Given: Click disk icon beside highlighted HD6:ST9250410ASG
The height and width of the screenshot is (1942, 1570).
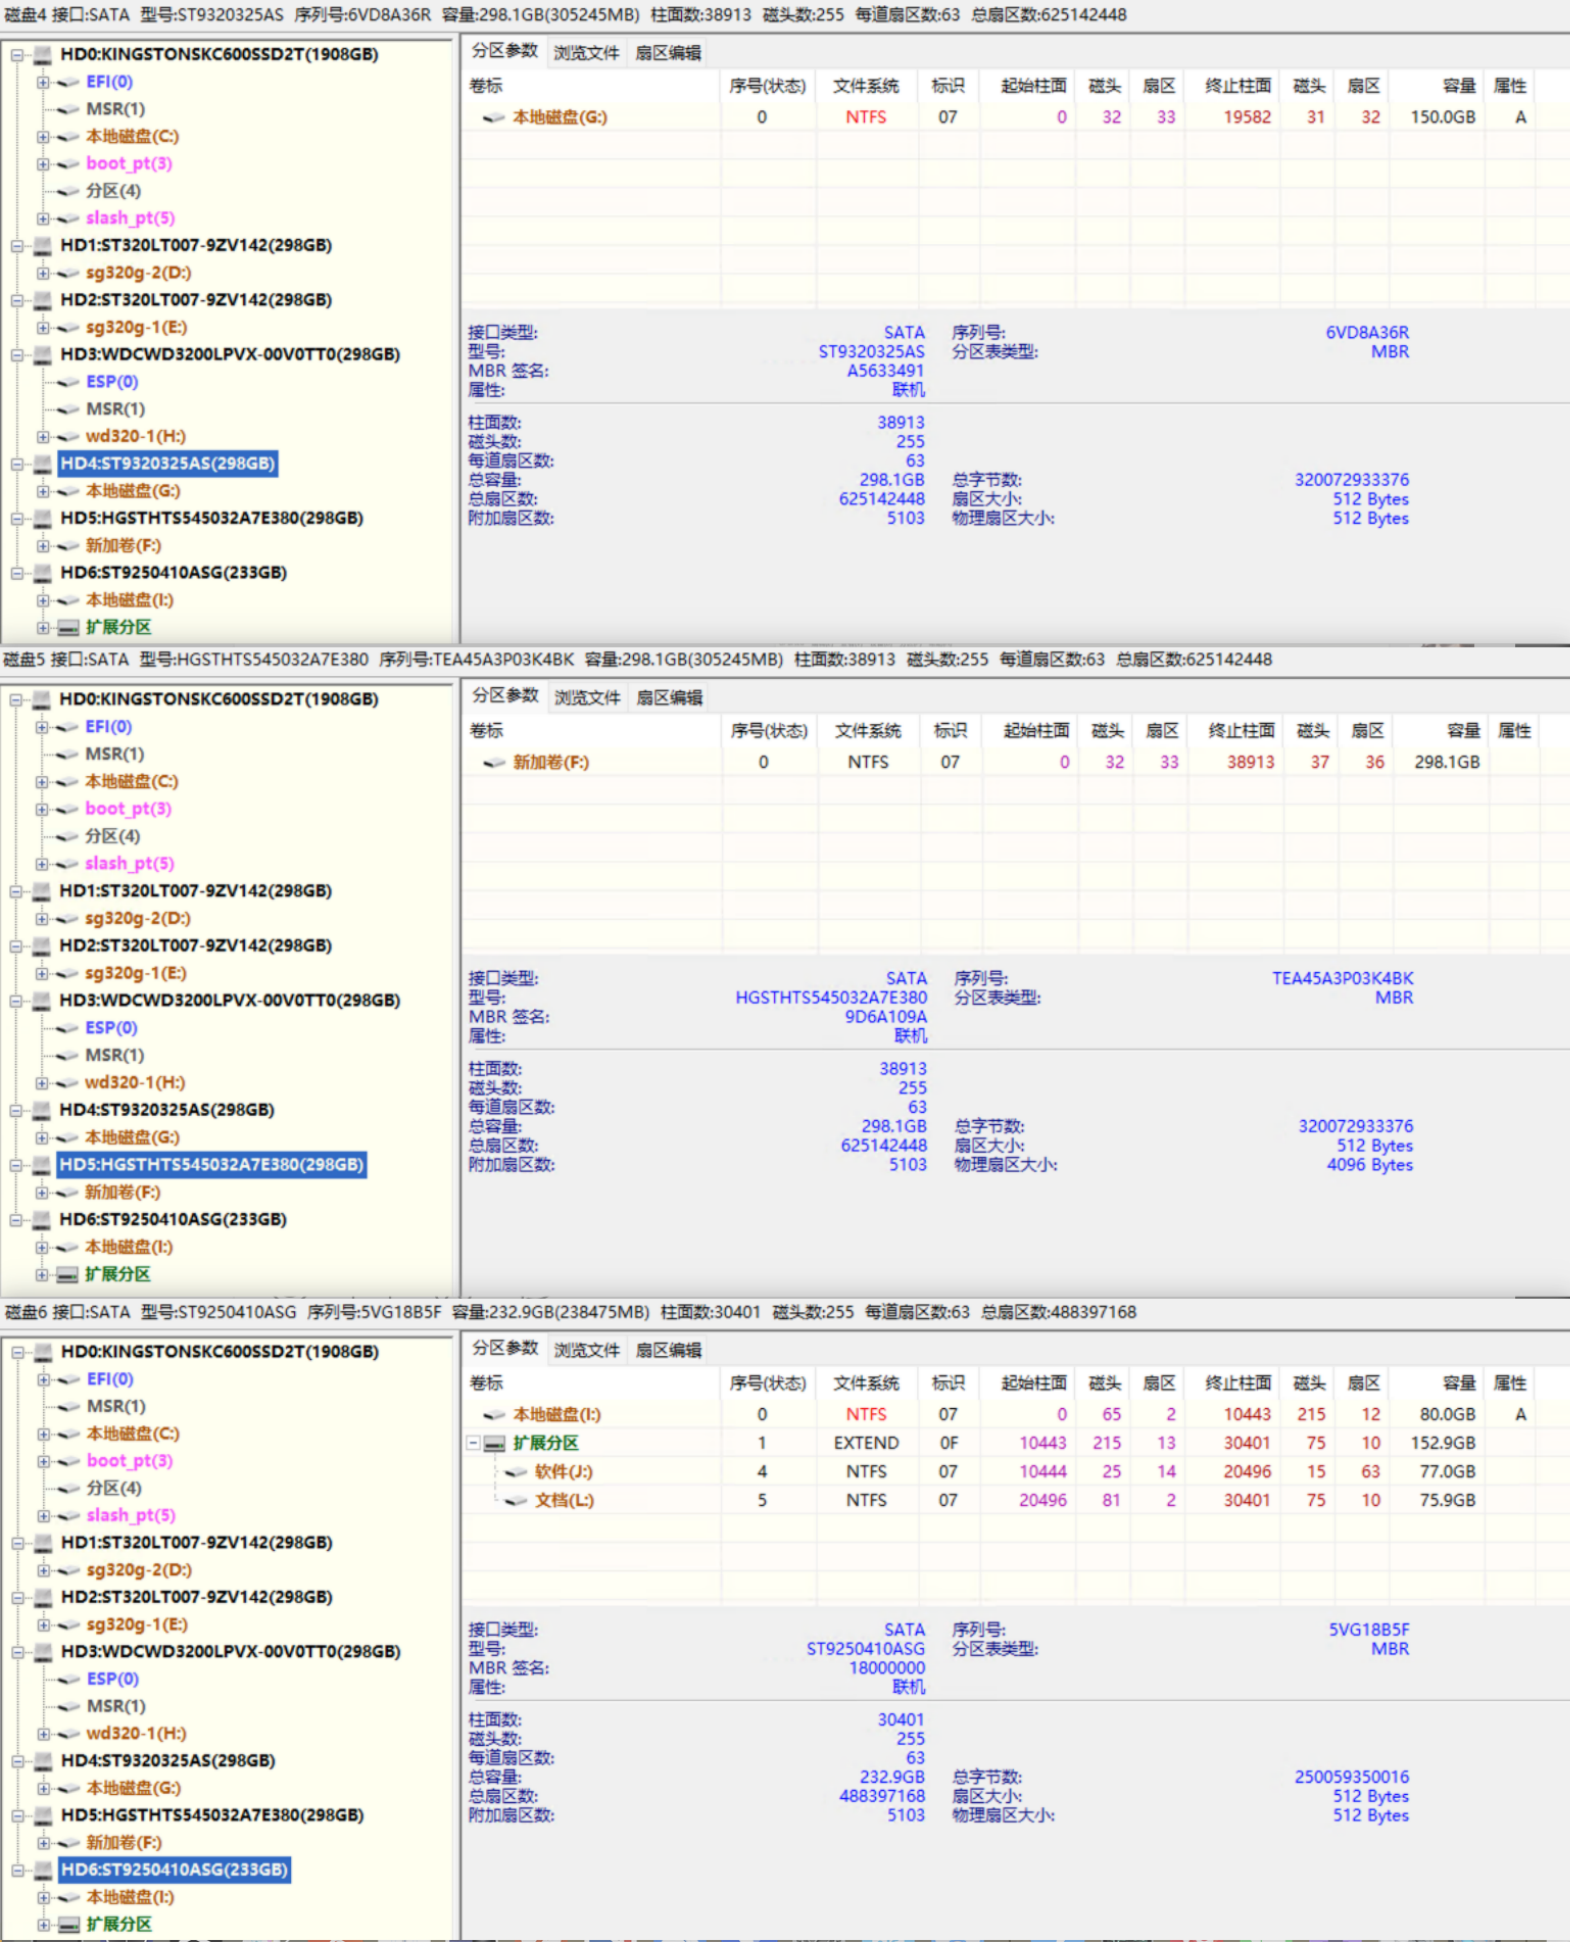Looking at the screenshot, I should coord(42,1870).
